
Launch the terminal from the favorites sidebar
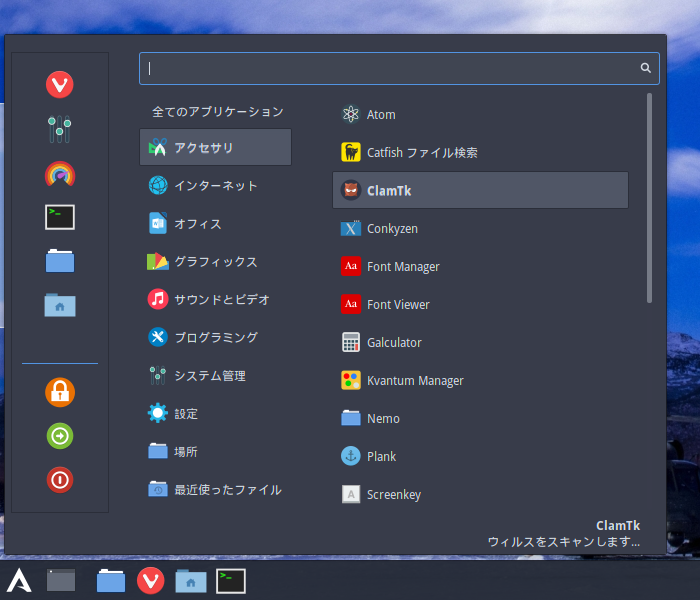(x=60, y=217)
